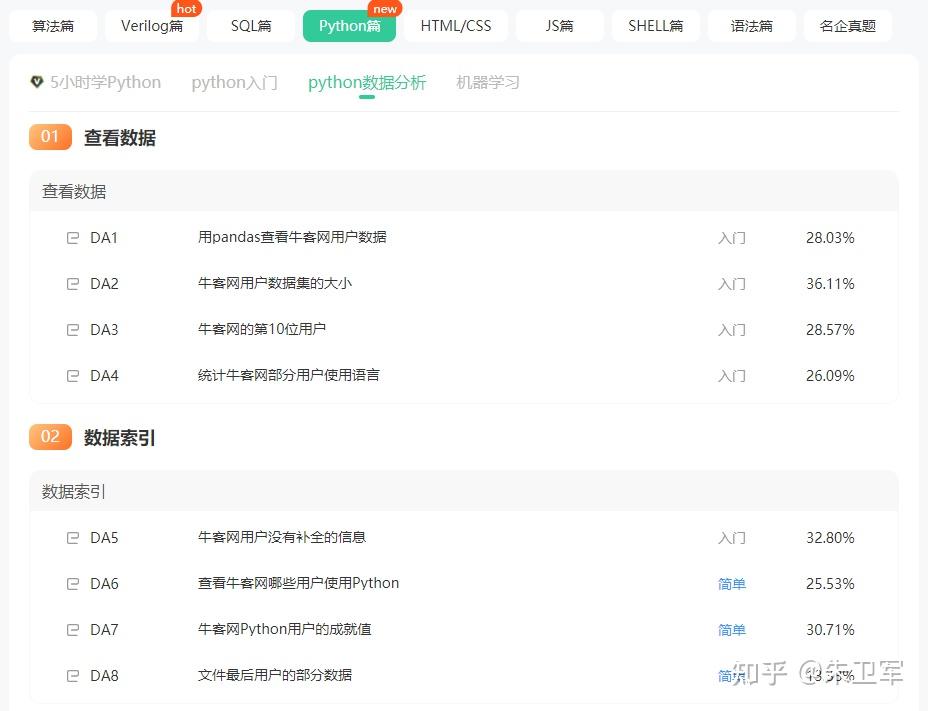Switch to the HTML/CSS tab
Image resolution: width=928 pixels, height=711 pixels.
[x=456, y=26]
